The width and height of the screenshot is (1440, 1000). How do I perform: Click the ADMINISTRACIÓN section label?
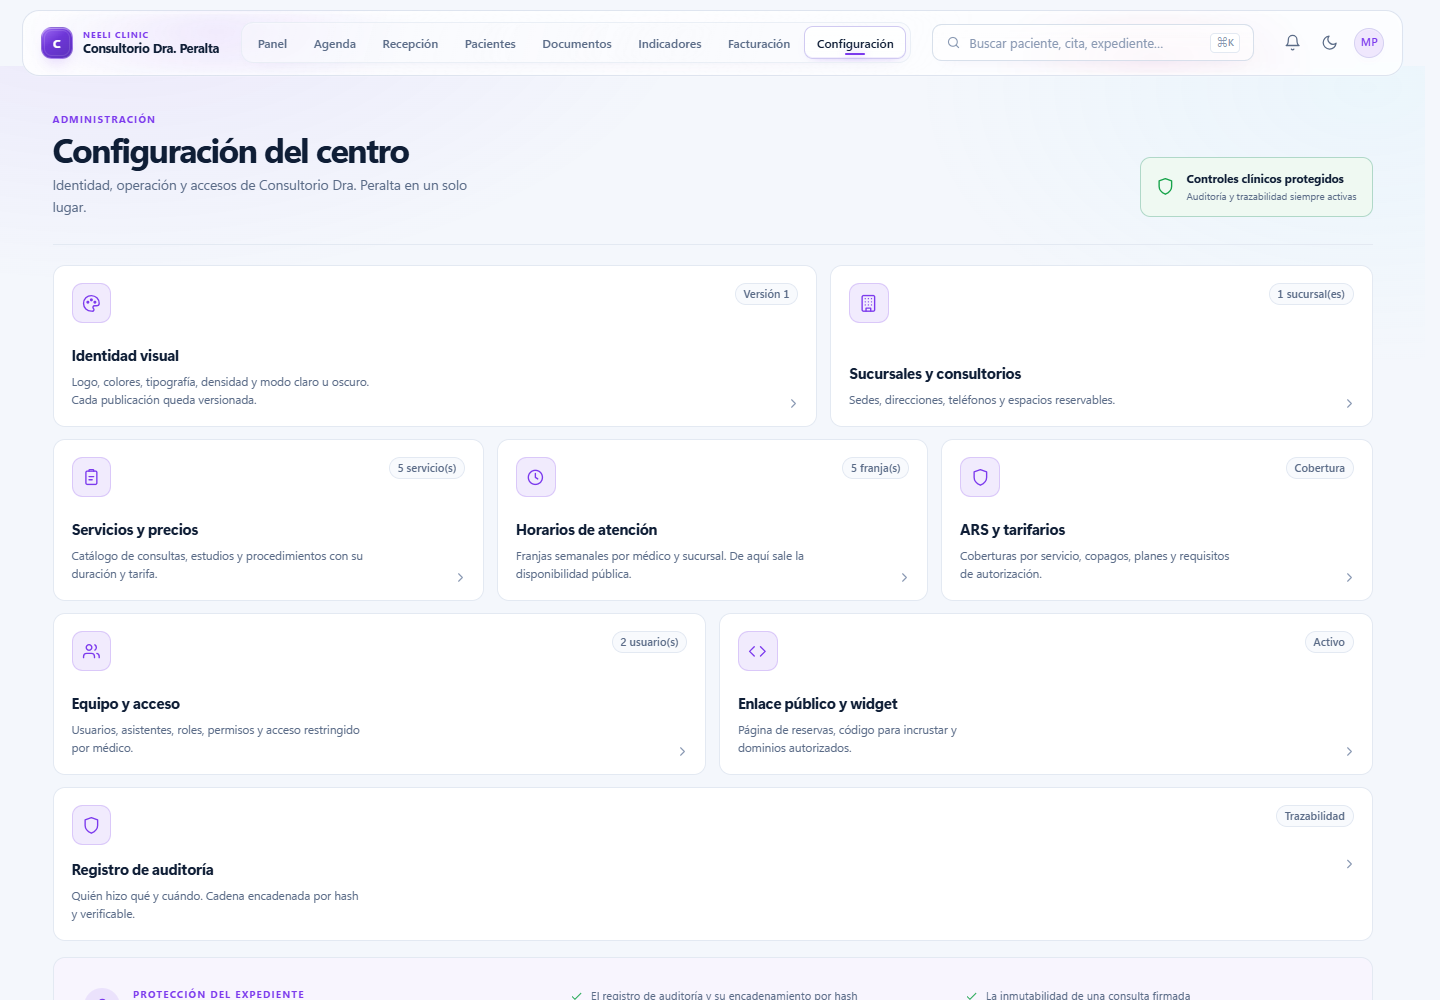(x=104, y=119)
